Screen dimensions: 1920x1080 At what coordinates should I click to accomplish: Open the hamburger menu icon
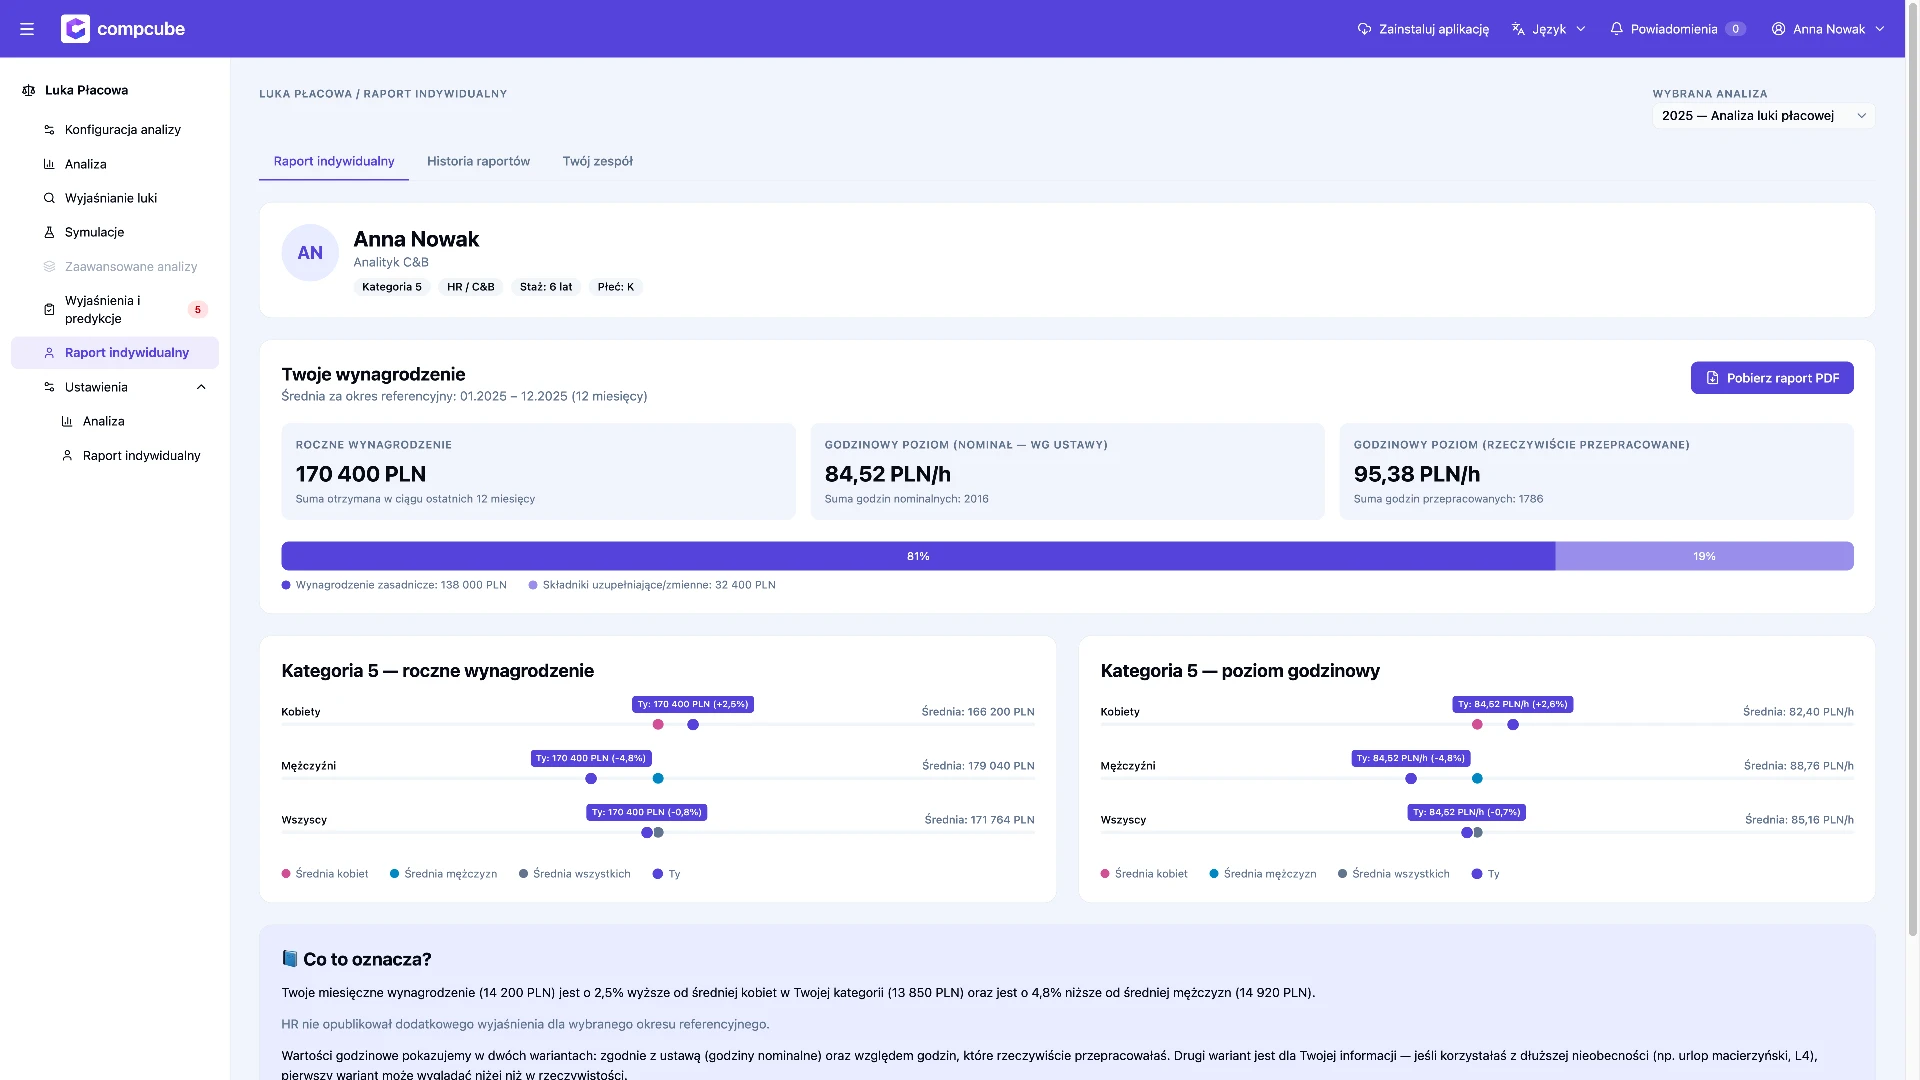(x=27, y=29)
